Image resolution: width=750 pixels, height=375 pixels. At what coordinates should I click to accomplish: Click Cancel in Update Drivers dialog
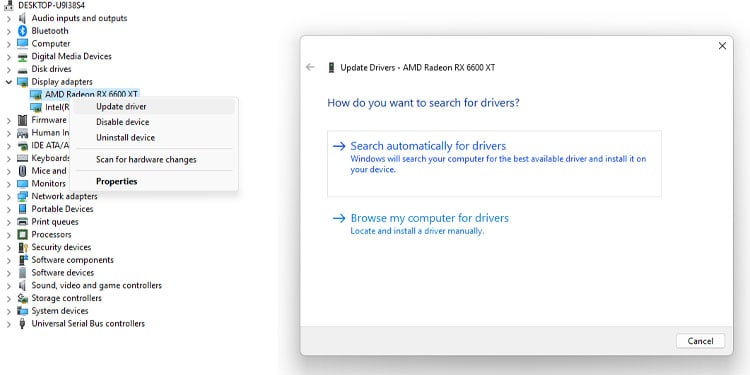click(700, 341)
